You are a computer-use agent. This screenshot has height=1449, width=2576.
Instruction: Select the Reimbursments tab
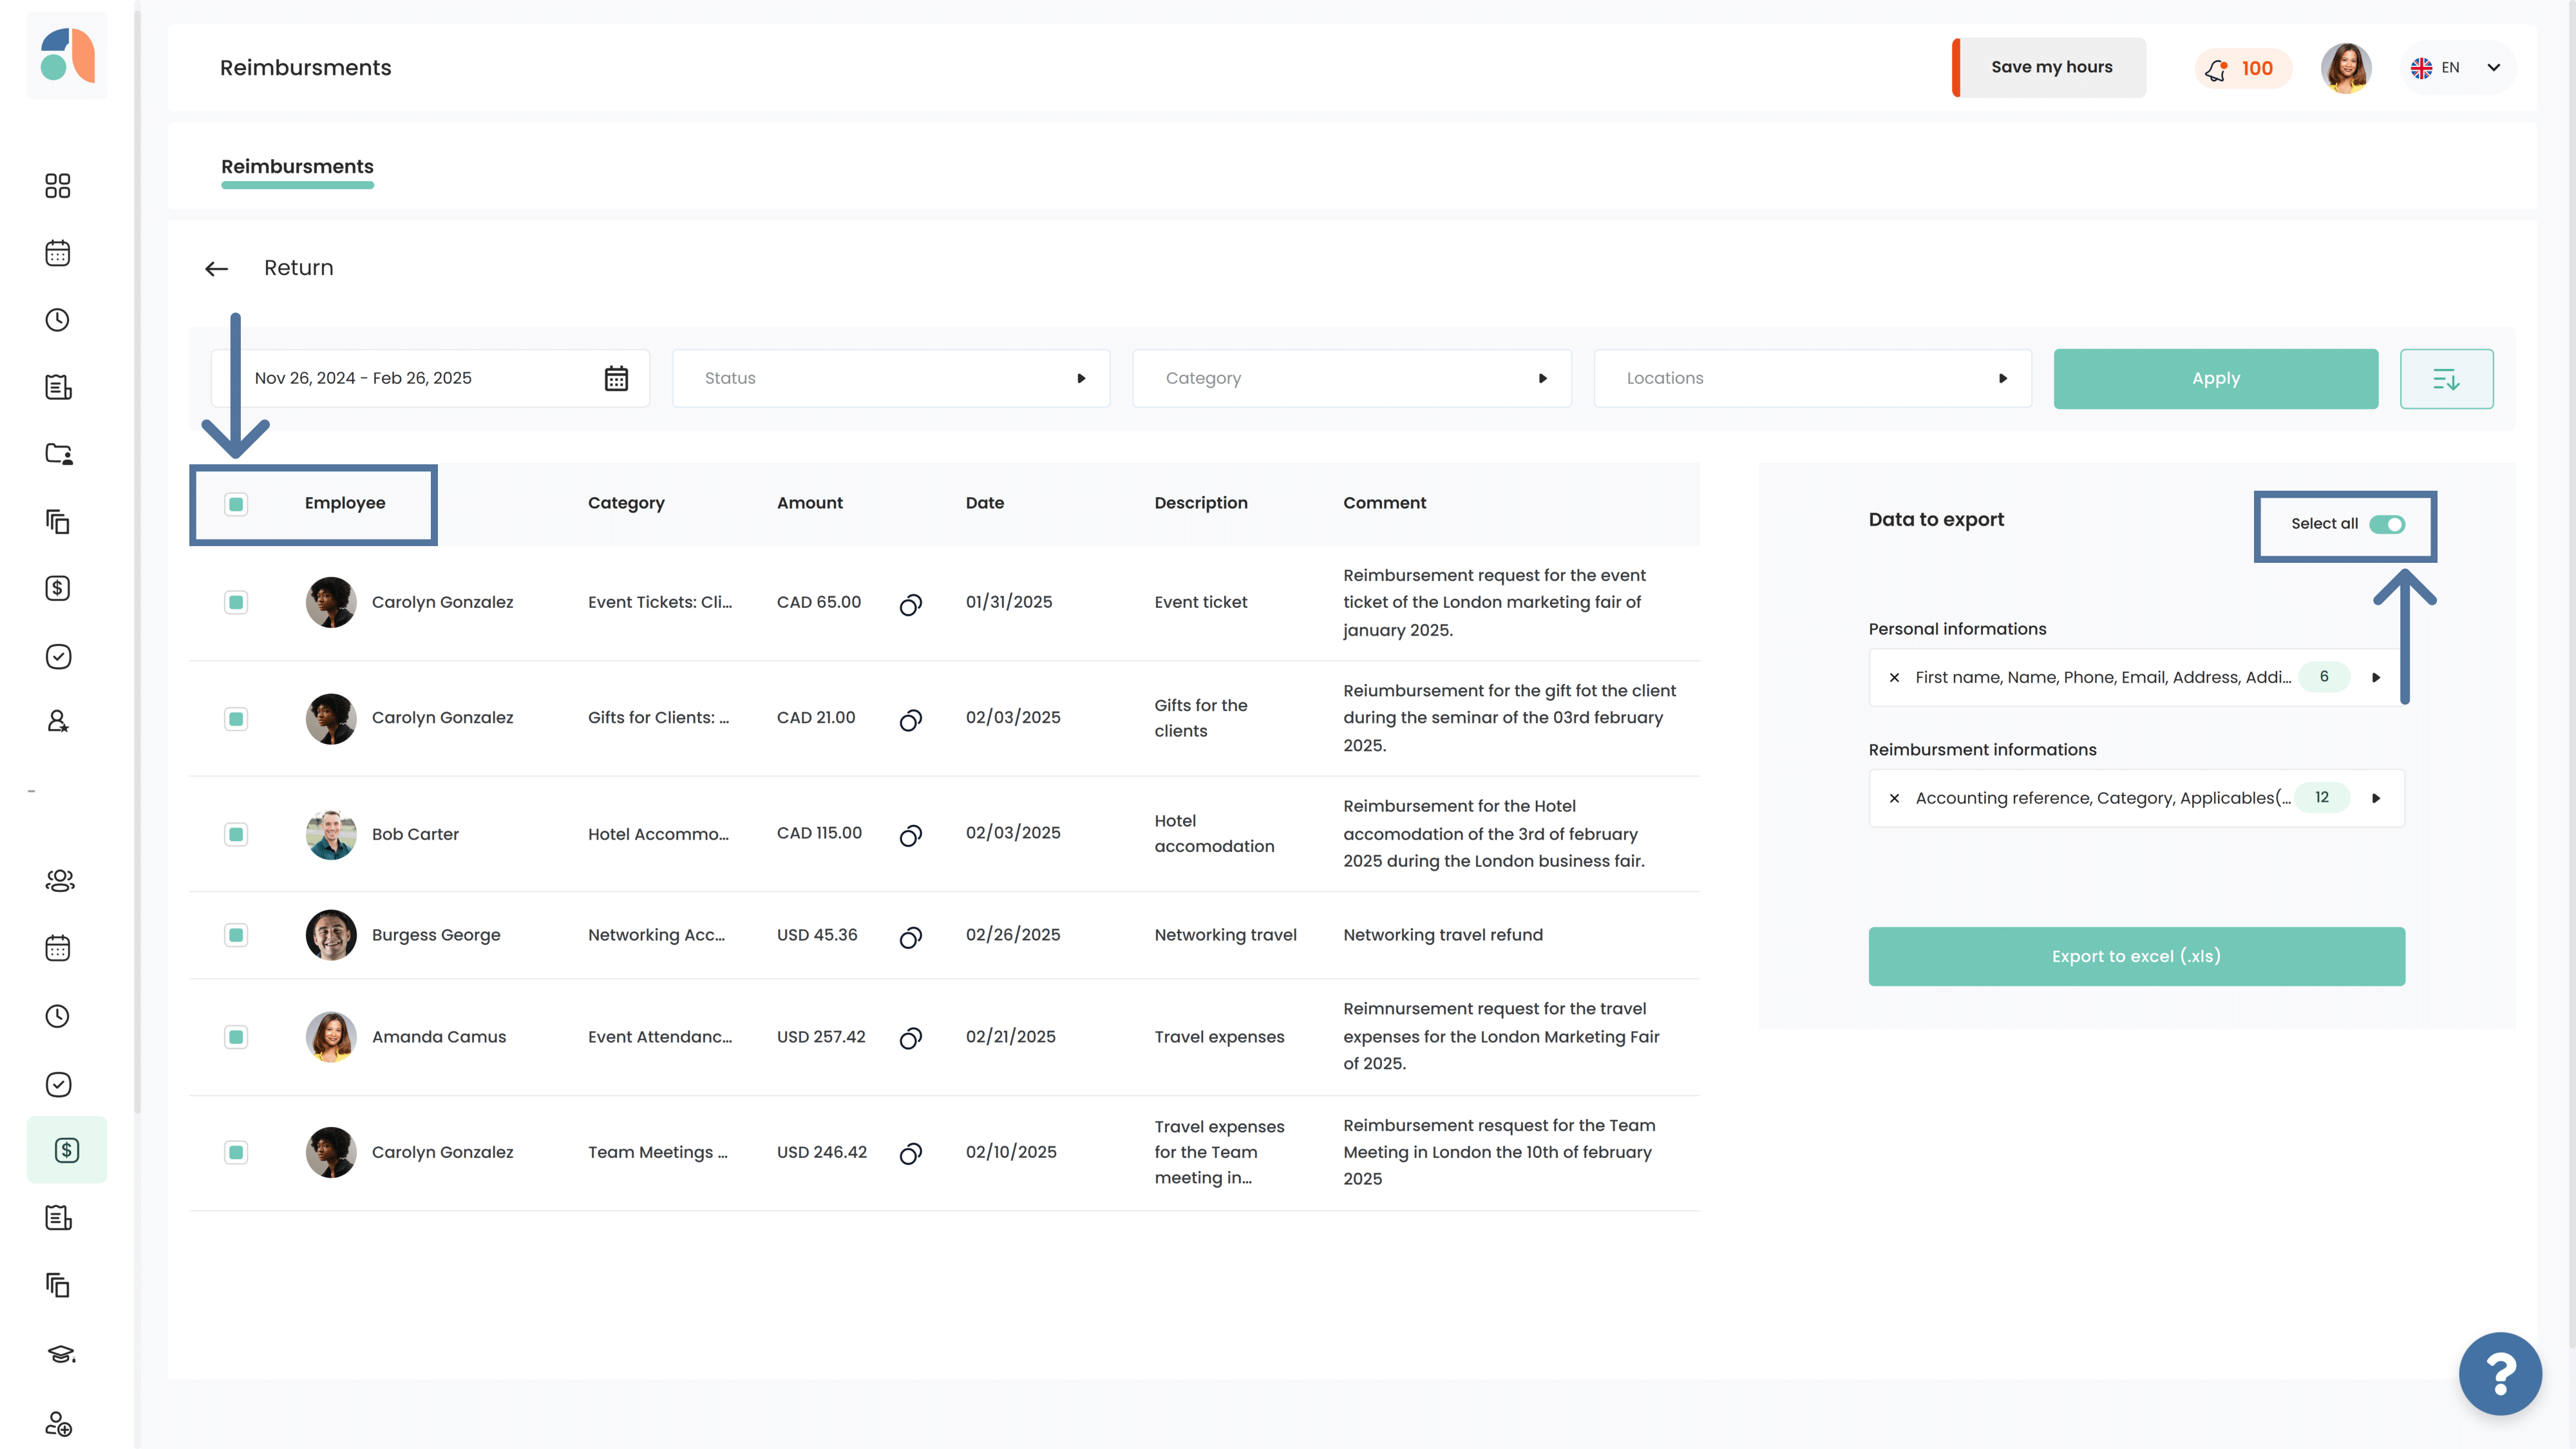pyautogui.click(x=297, y=167)
